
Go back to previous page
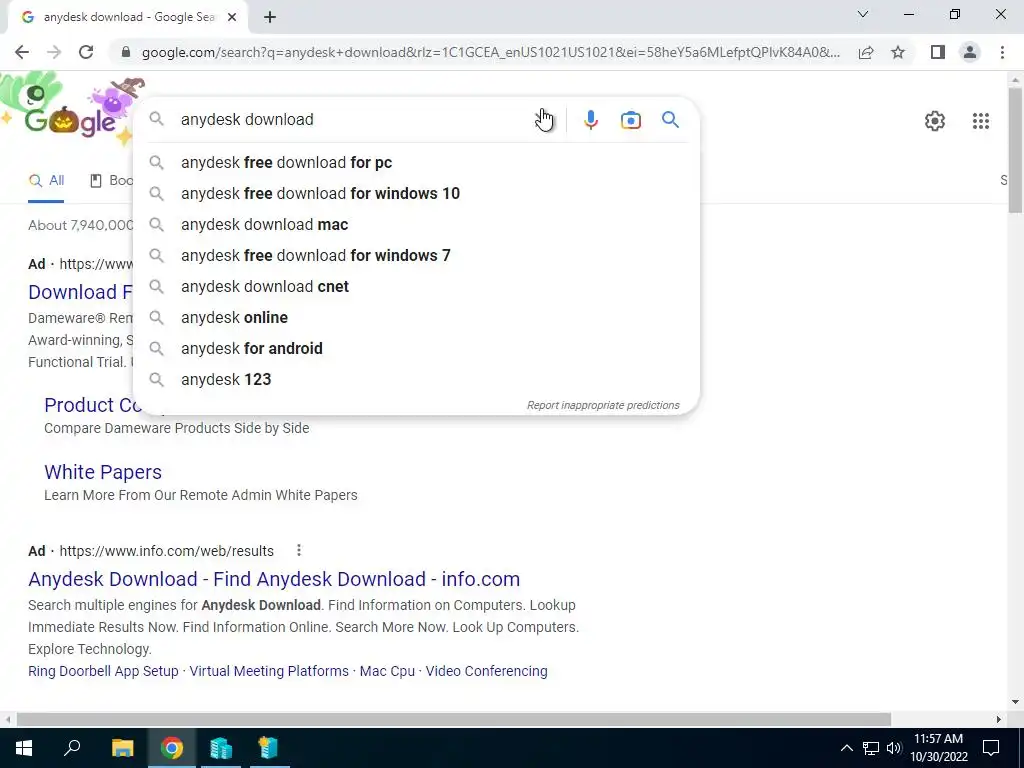pos(22,52)
